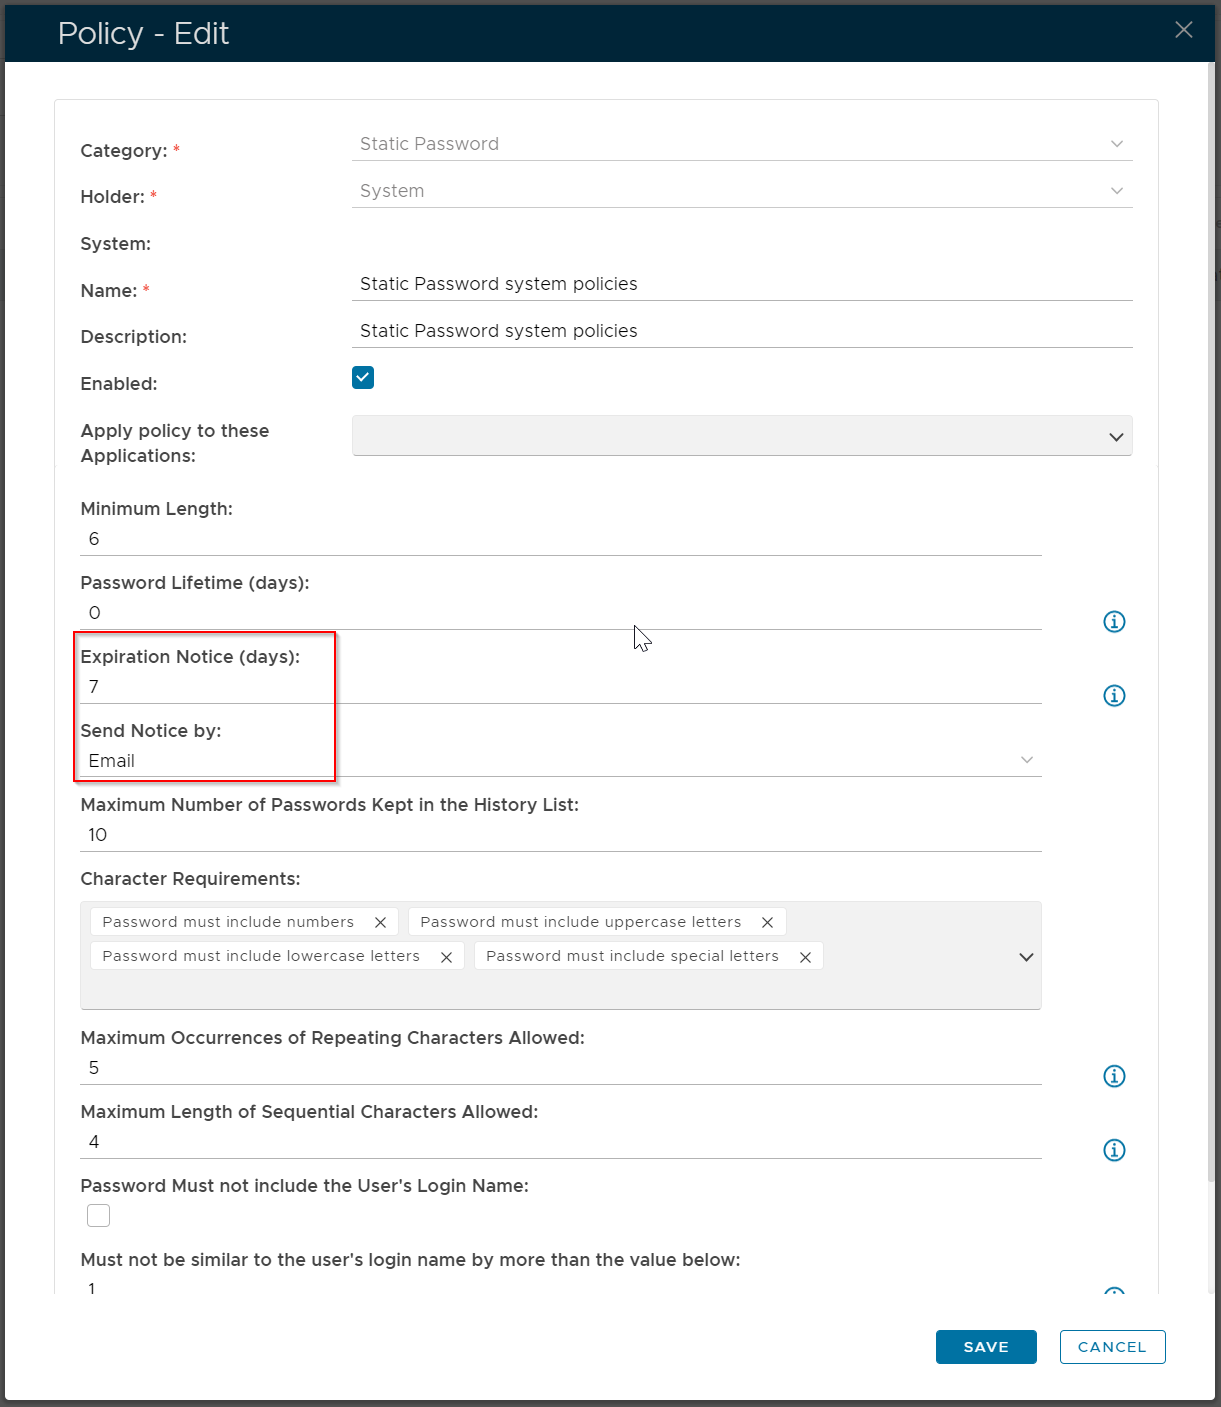This screenshot has width=1221, height=1407.
Task: Remove 'Password must include uppercase letters' tag
Action: [767, 922]
